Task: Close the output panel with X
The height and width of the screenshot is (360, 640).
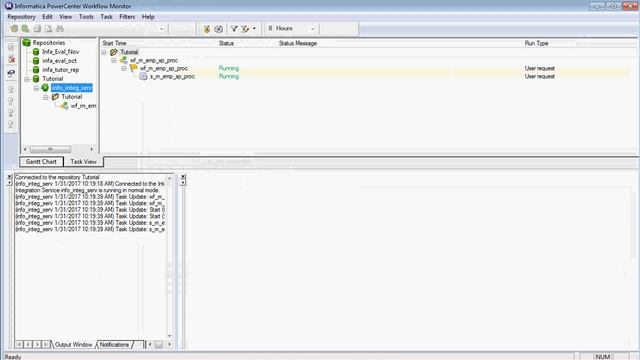Action: [10, 177]
